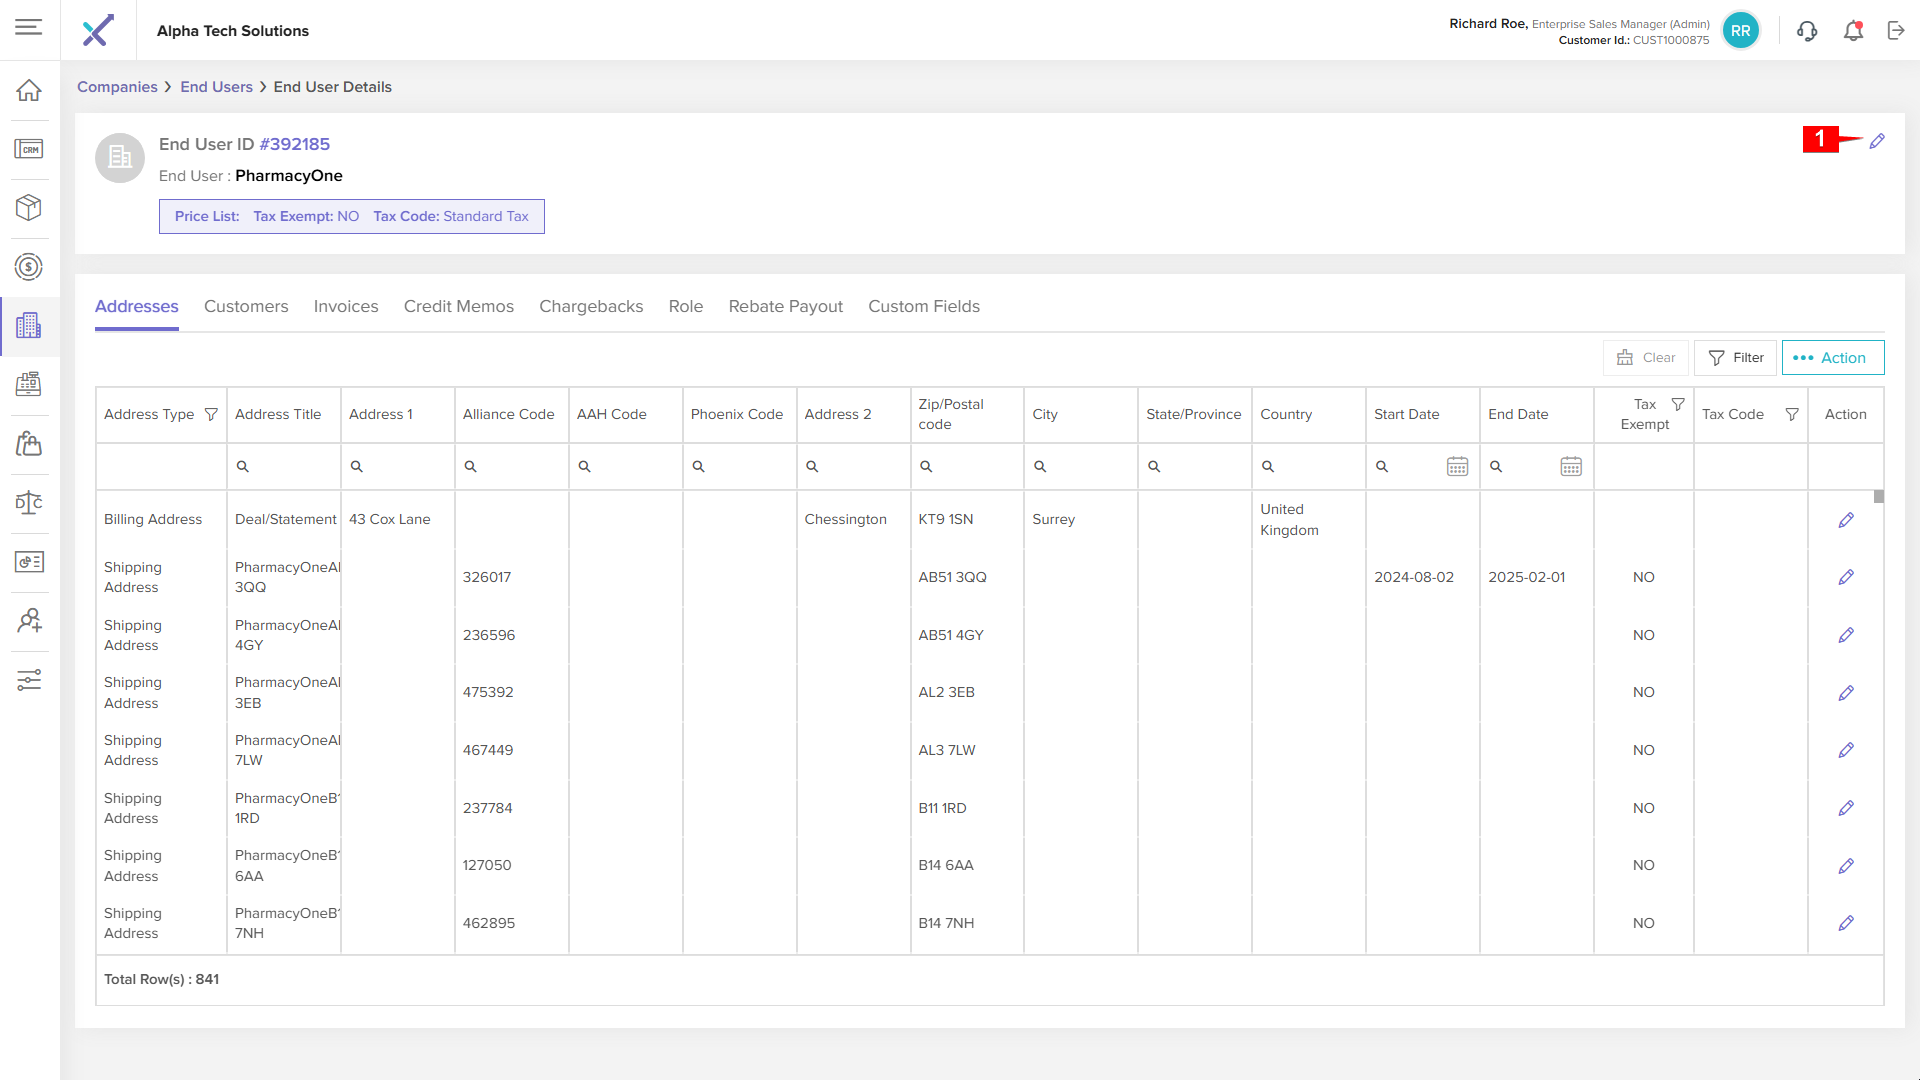
Task: Open the hamburger navigation menu
Action: point(29,27)
